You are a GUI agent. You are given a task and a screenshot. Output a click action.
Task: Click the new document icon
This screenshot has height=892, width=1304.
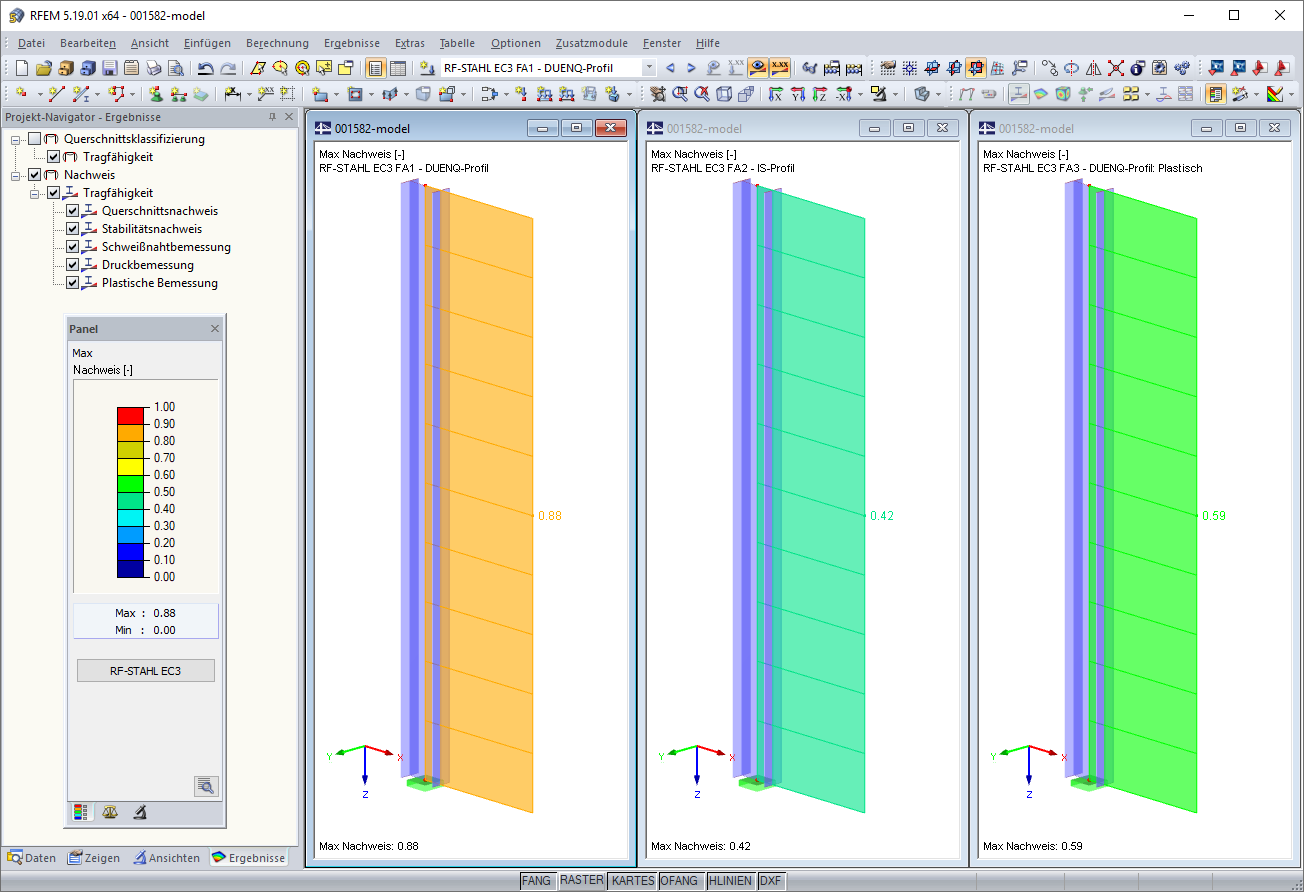22,68
